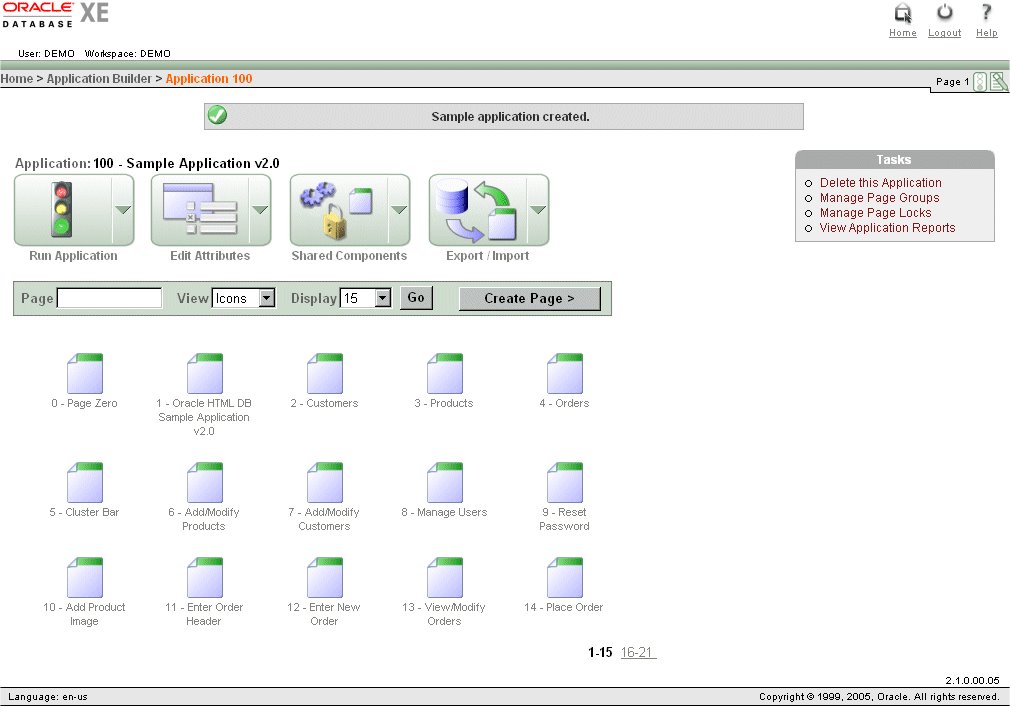This screenshot has width=1010, height=717.
Task: Click View Application Reports task link
Action: [x=887, y=227]
